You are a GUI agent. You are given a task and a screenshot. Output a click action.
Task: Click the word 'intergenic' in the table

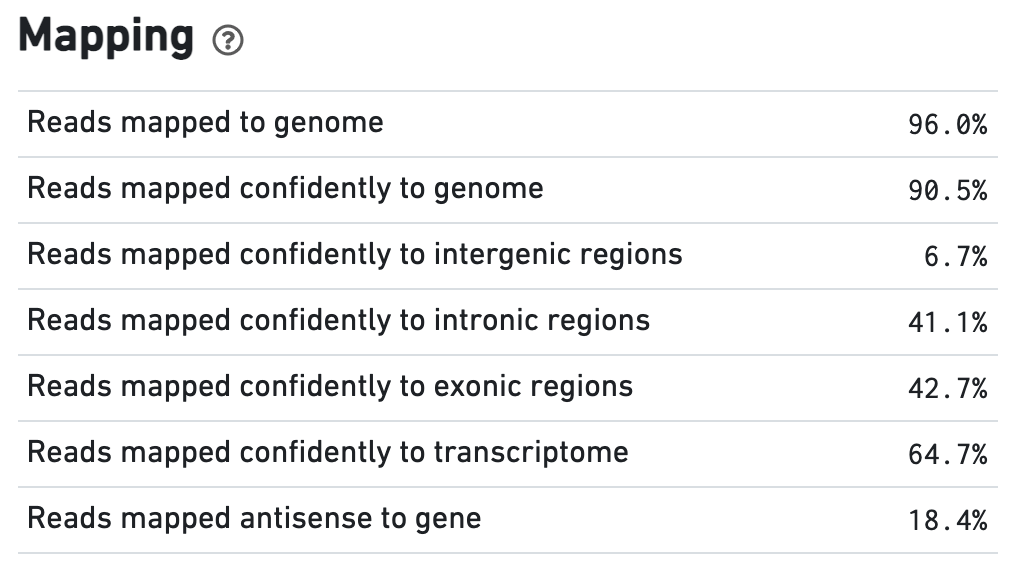coord(501,255)
